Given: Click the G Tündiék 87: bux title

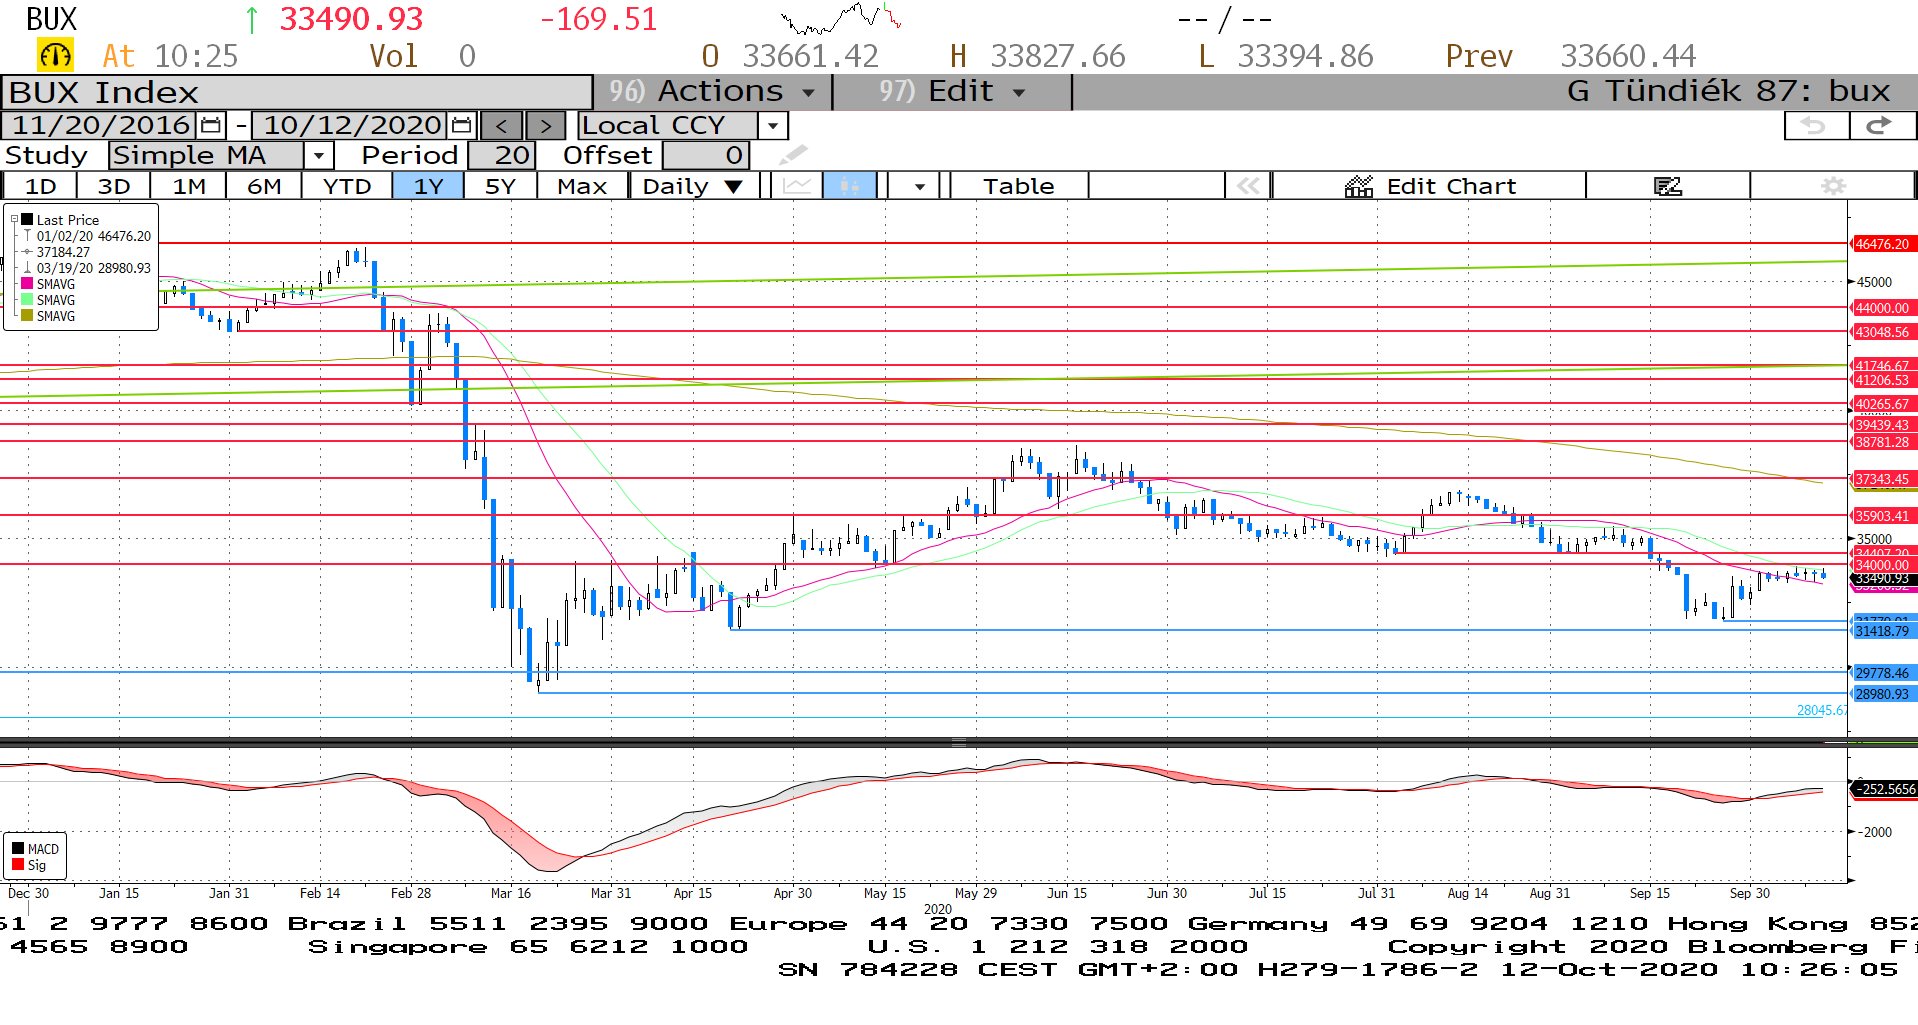Looking at the screenshot, I should [x=1728, y=92].
